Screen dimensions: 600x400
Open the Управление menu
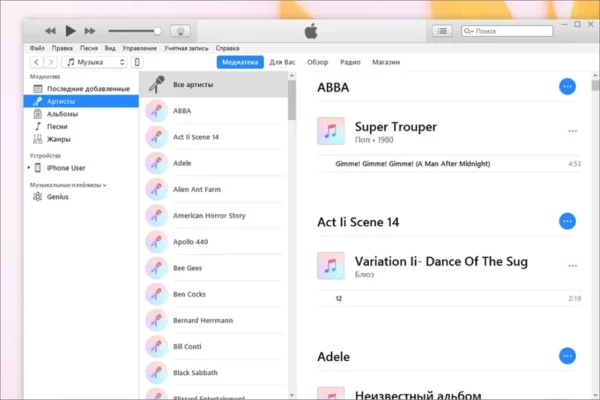click(x=139, y=48)
